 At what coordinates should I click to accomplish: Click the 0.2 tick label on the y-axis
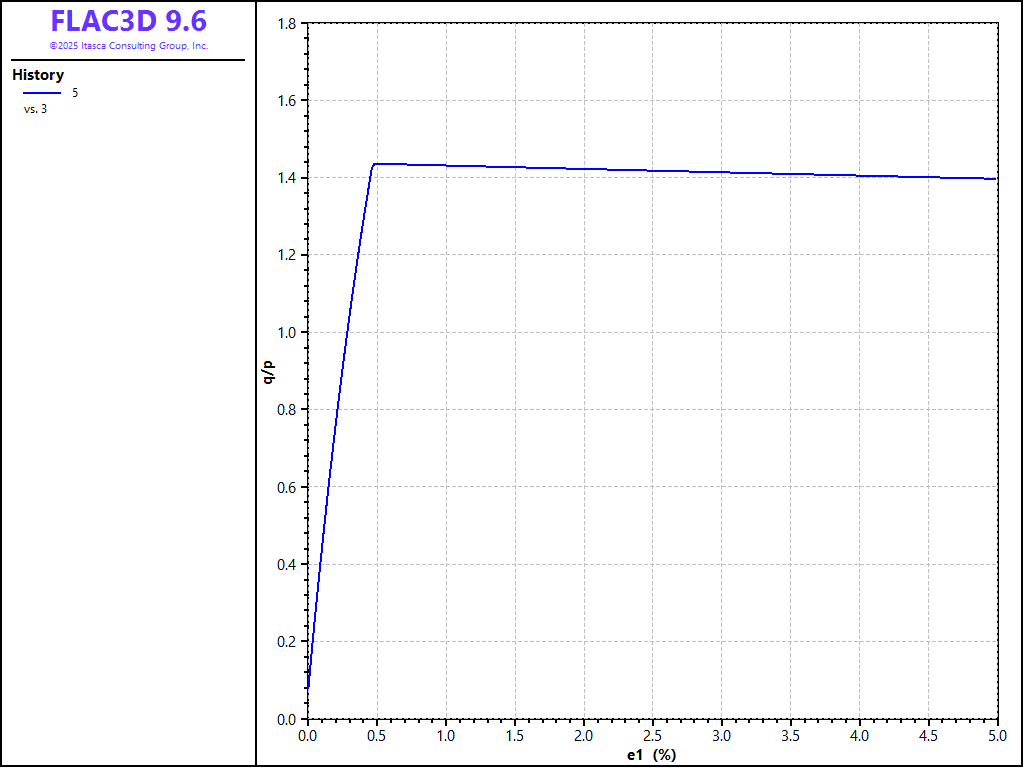[289, 642]
